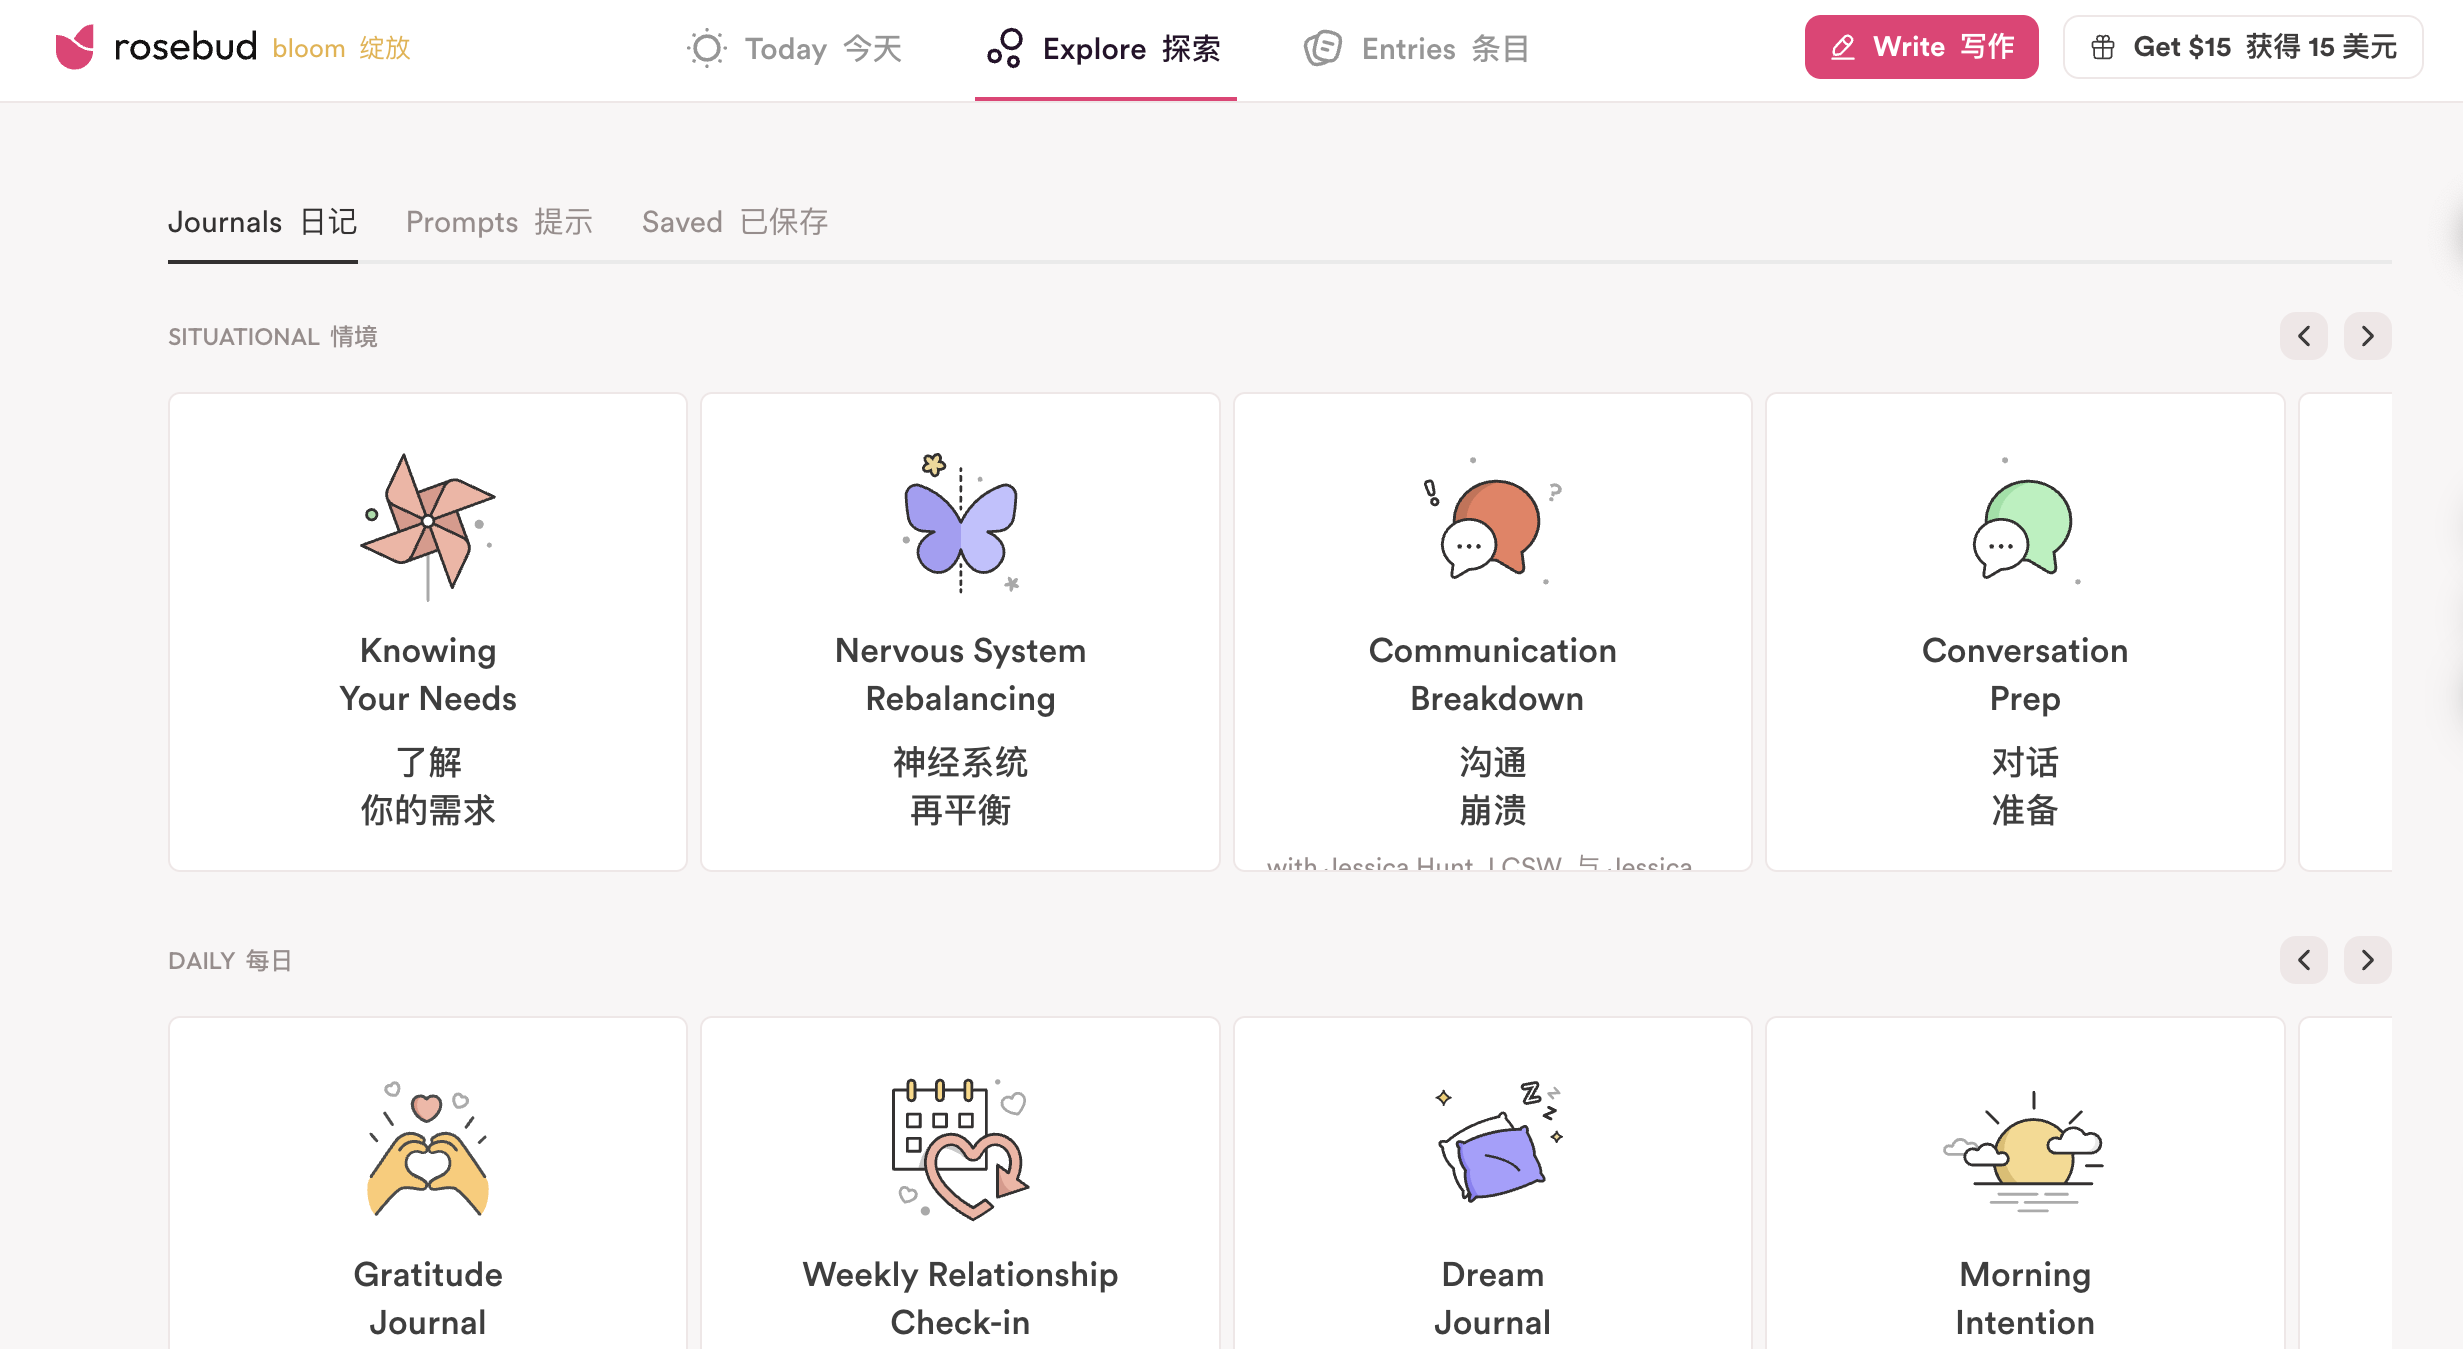2463x1349 pixels.
Task: Advance the Situational carousel with right arrow
Action: [x=2367, y=336]
